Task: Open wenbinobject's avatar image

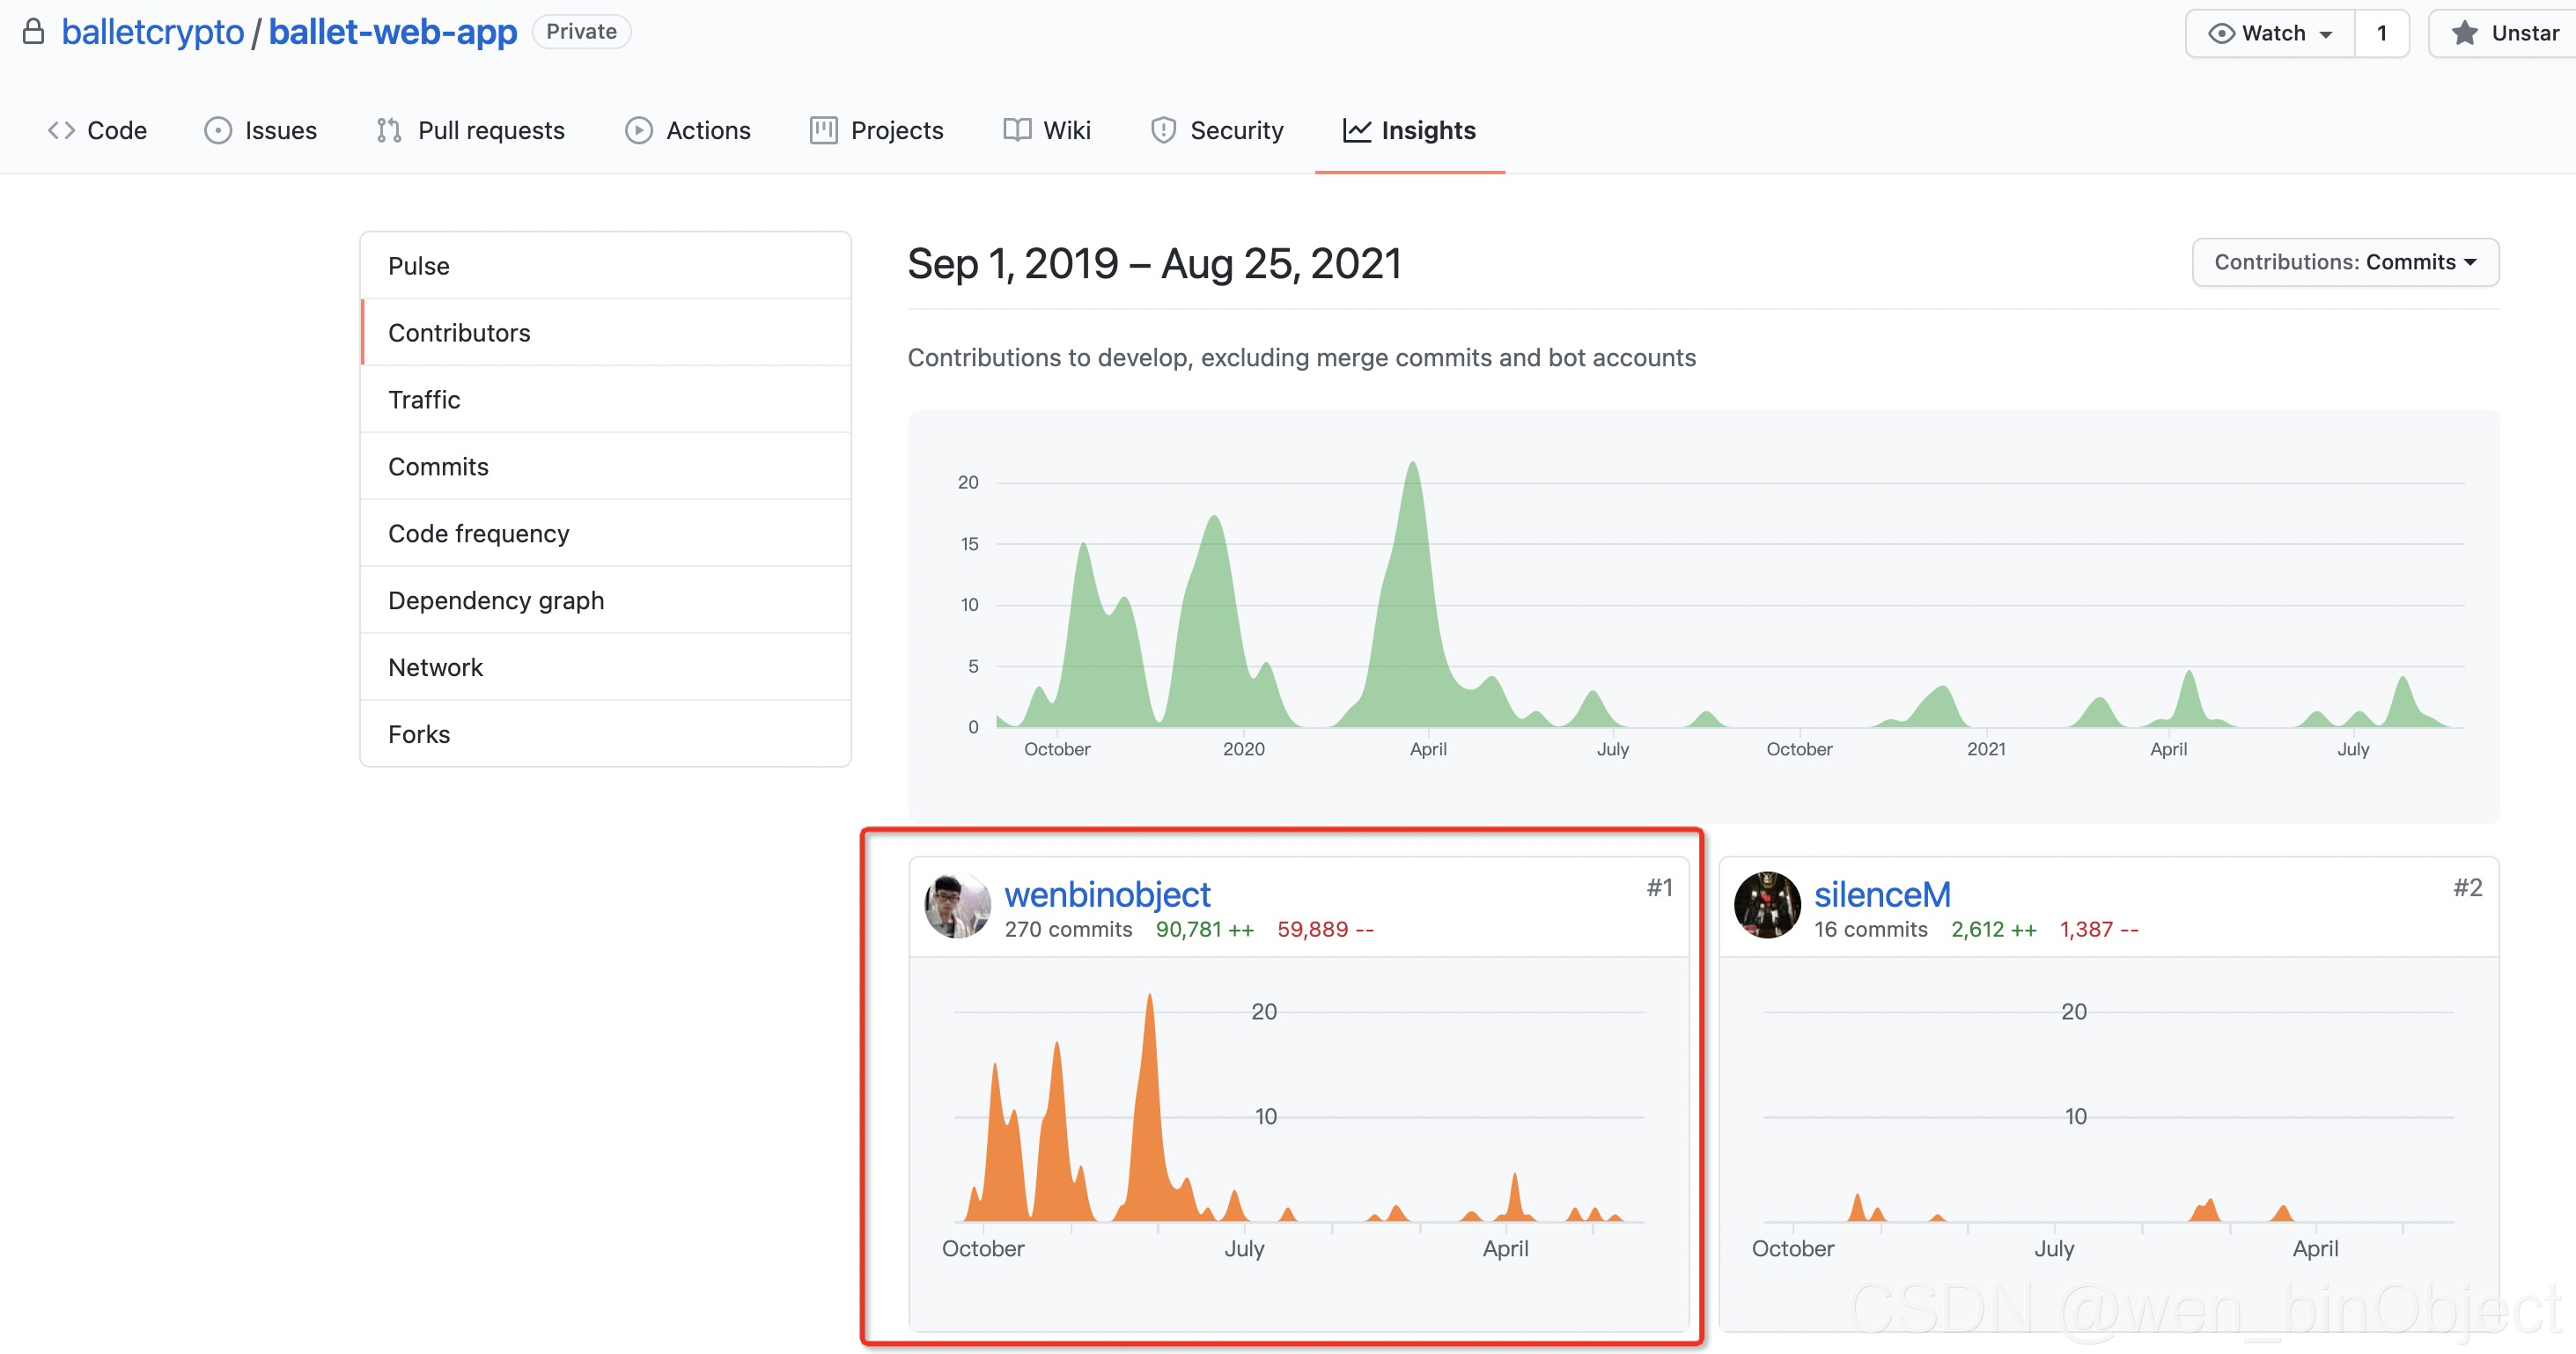Action: (957, 905)
